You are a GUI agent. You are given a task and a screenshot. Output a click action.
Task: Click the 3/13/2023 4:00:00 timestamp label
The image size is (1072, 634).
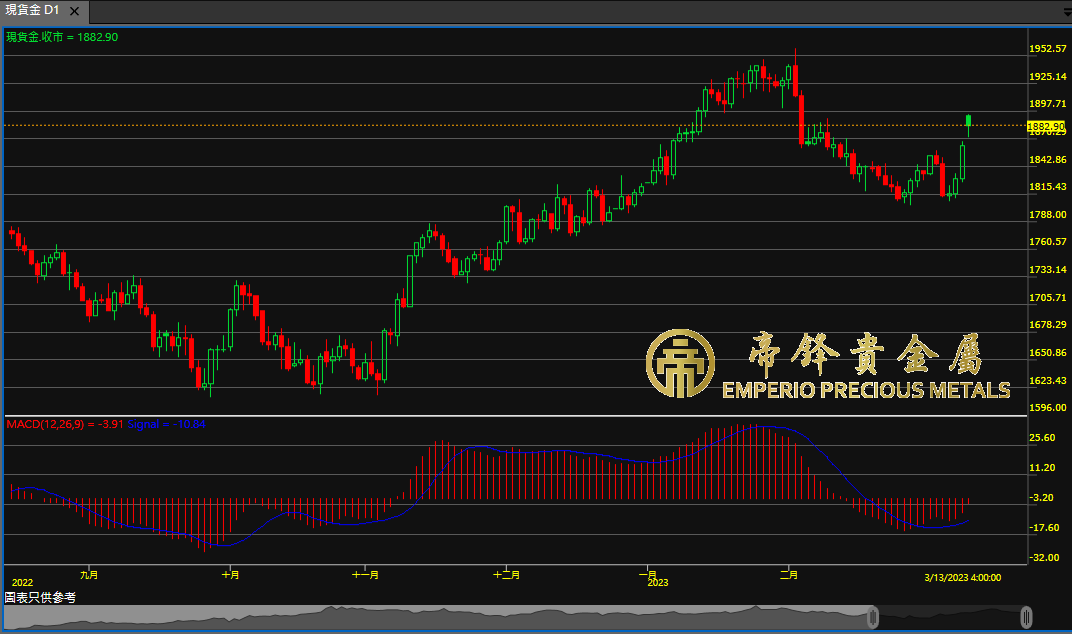click(962, 577)
